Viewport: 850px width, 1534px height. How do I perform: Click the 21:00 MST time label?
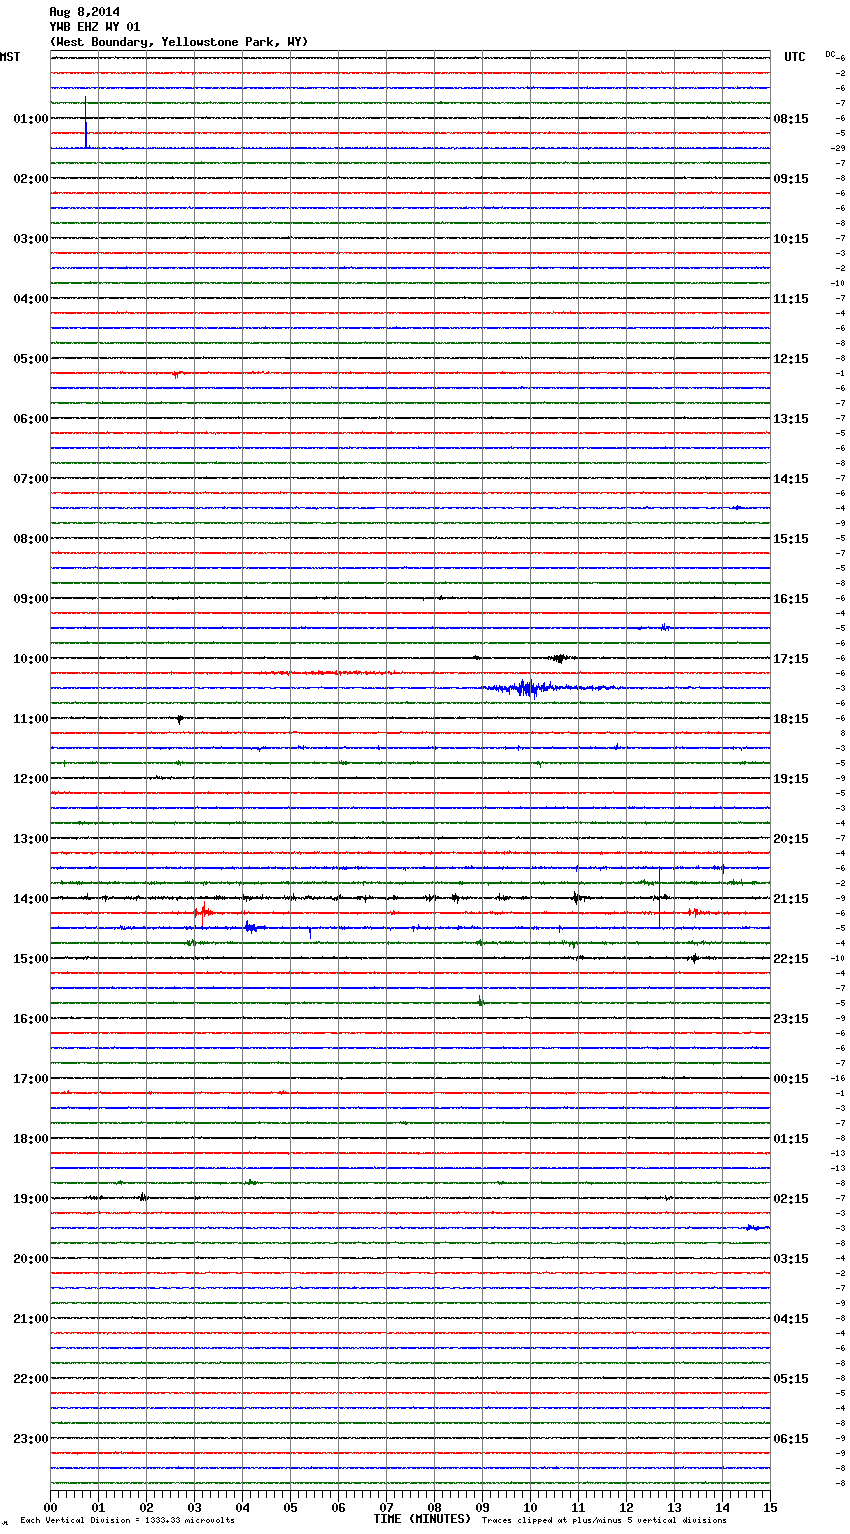click(x=30, y=1319)
